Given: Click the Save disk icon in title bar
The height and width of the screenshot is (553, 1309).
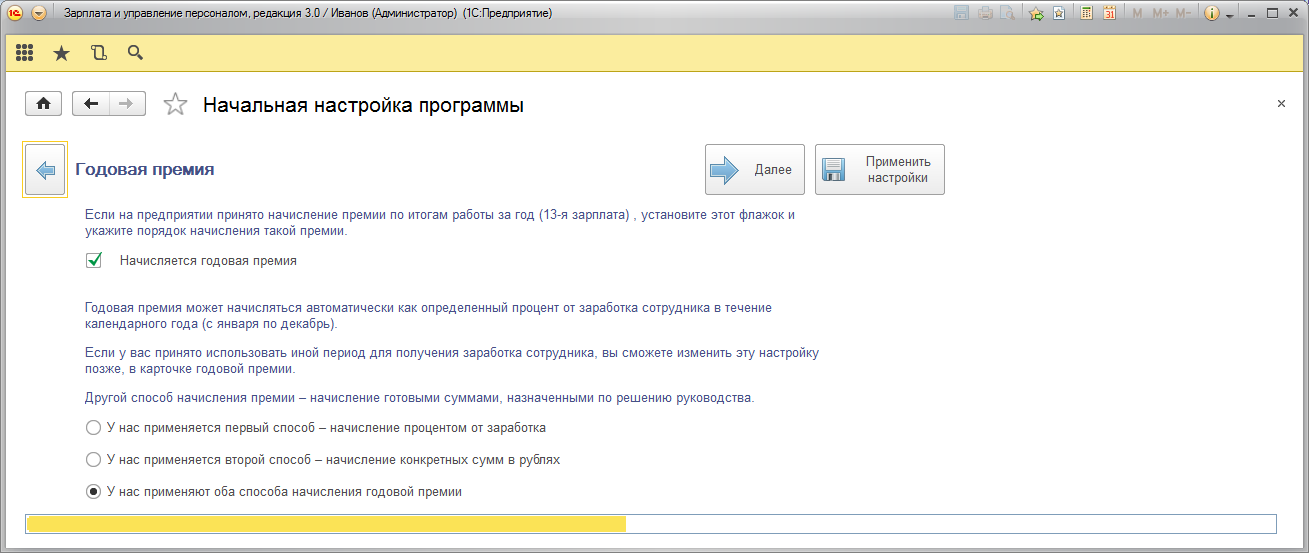Looking at the screenshot, I should tap(962, 14).
